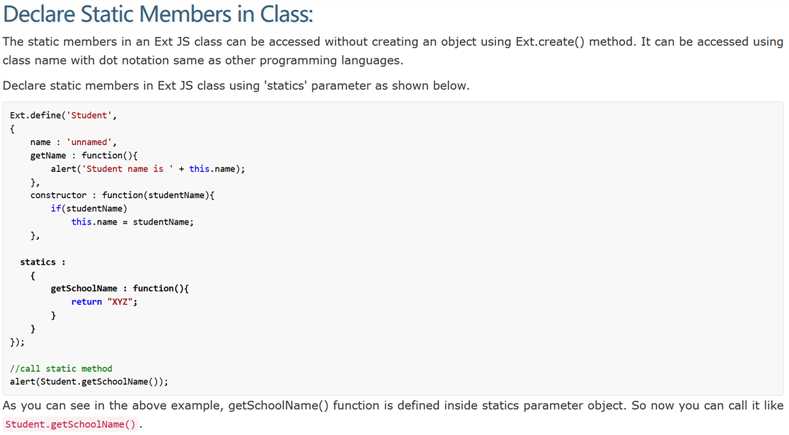Image resolution: width=789 pixels, height=435 pixels.
Task: Click 'Ext.define('Student',' code line
Action: (x=63, y=115)
